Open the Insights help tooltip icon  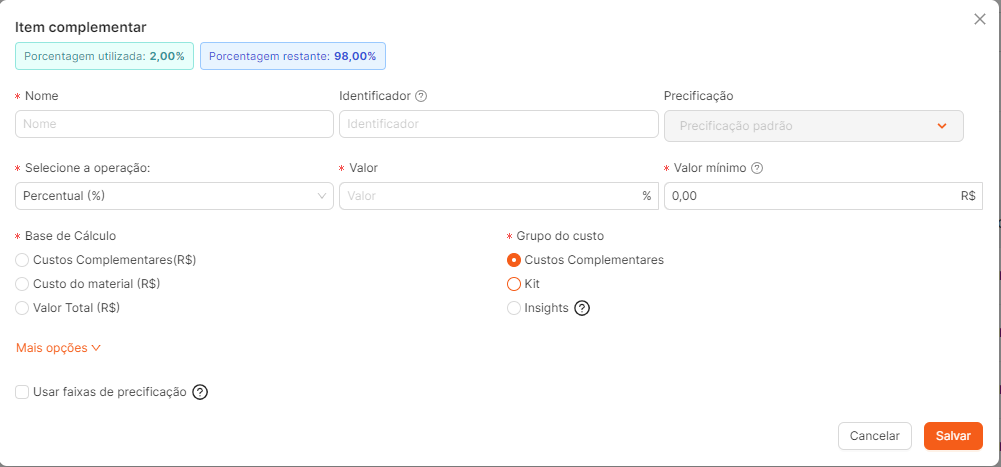(x=582, y=308)
